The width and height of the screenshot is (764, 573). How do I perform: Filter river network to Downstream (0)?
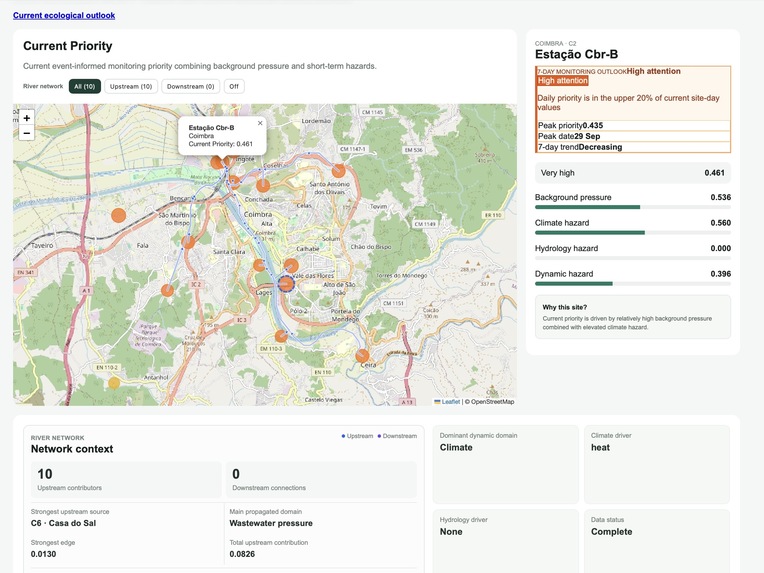point(191,86)
